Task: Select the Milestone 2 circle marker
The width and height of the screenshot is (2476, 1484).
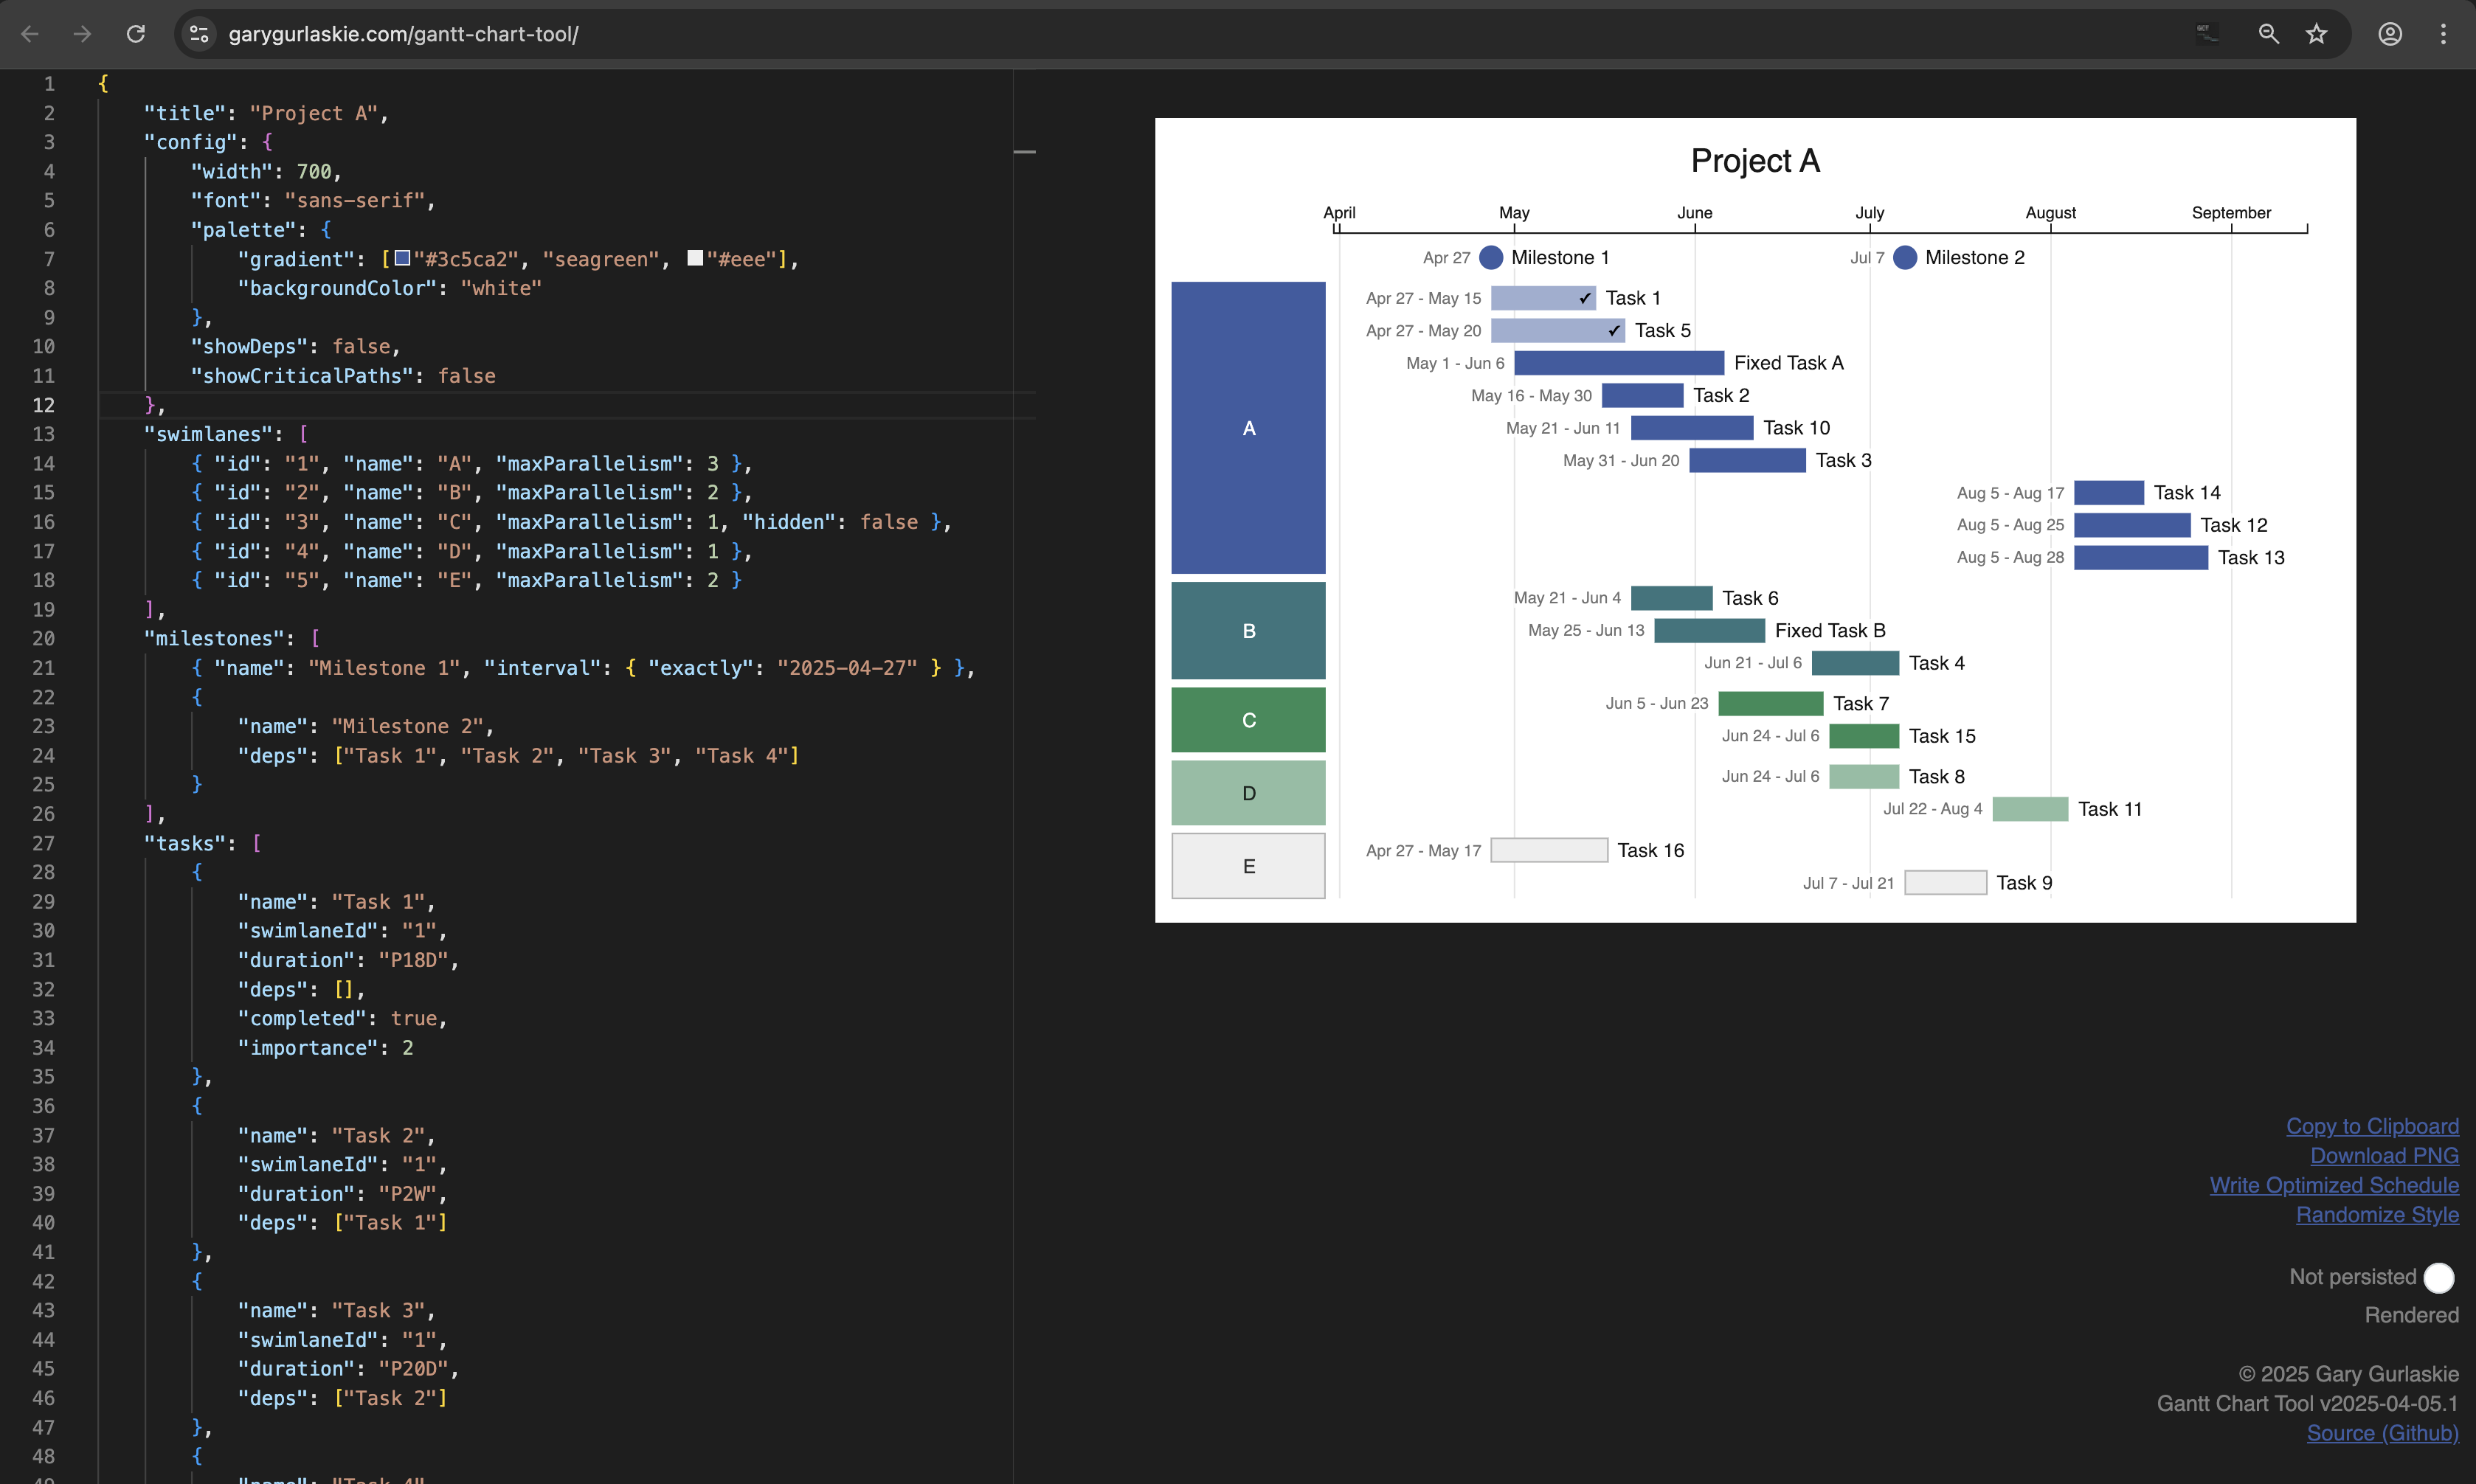Action: point(1905,257)
